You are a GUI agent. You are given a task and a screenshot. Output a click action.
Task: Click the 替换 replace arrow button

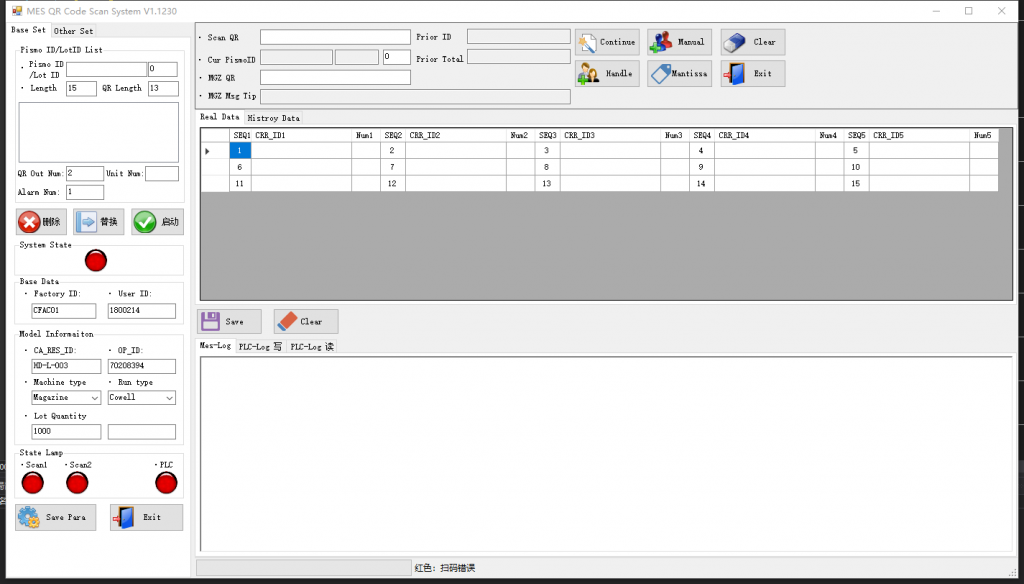99,222
